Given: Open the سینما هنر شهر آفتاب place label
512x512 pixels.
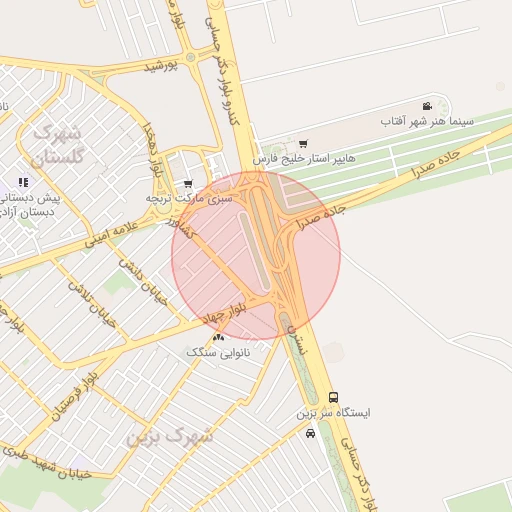Looking at the screenshot, I should click(427, 121).
